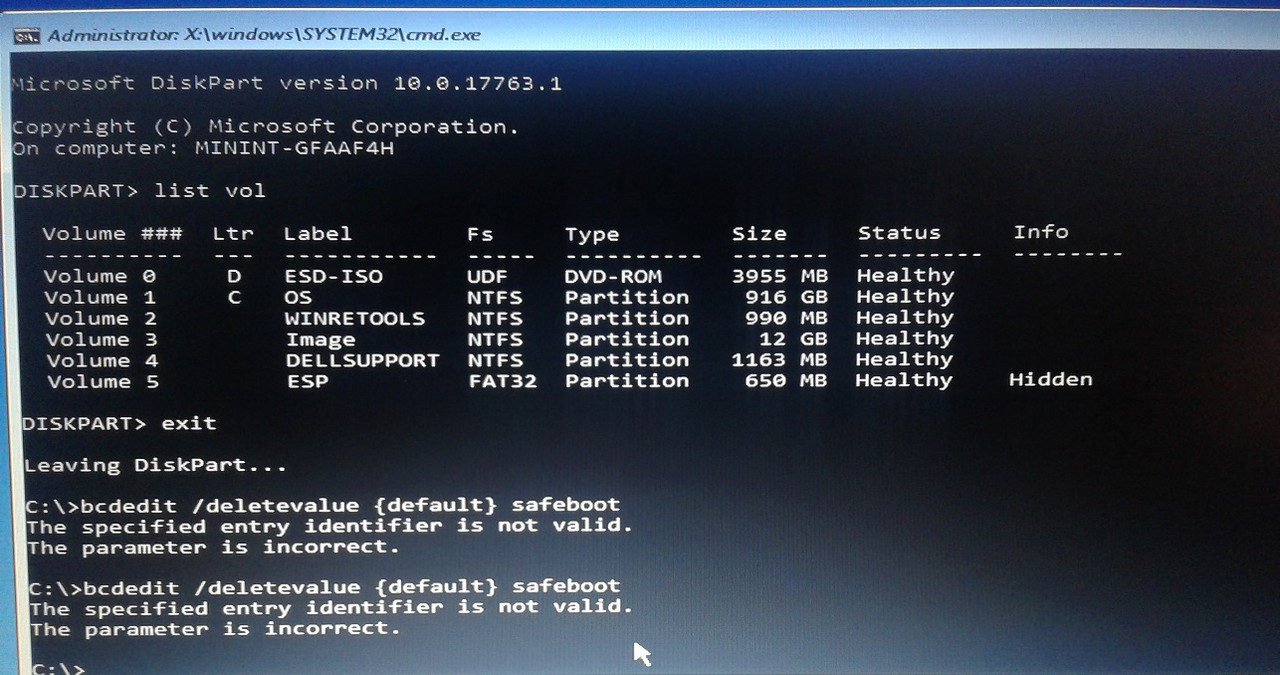This screenshot has width=1280, height=675.
Task: Click the 'Ltr' column header
Action: pyautogui.click(x=233, y=234)
